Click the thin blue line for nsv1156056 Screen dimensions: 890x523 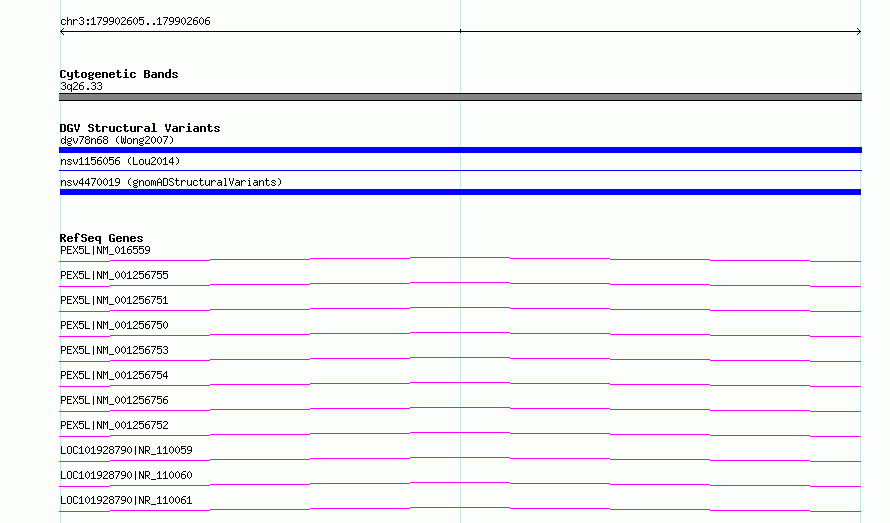[x=460, y=170]
